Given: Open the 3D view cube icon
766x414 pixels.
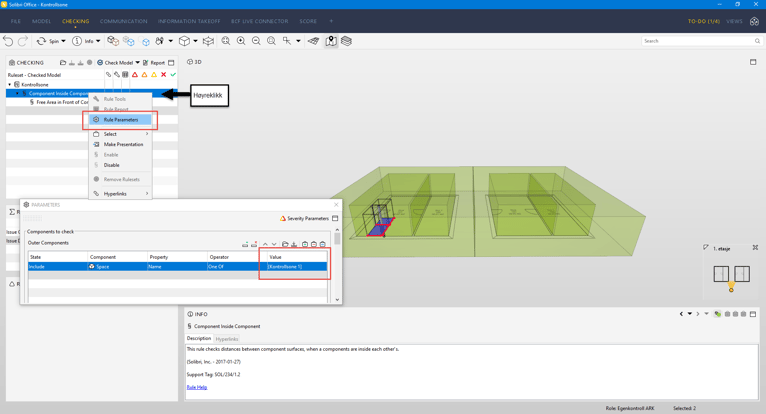Looking at the screenshot, I should click(x=184, y=41).
